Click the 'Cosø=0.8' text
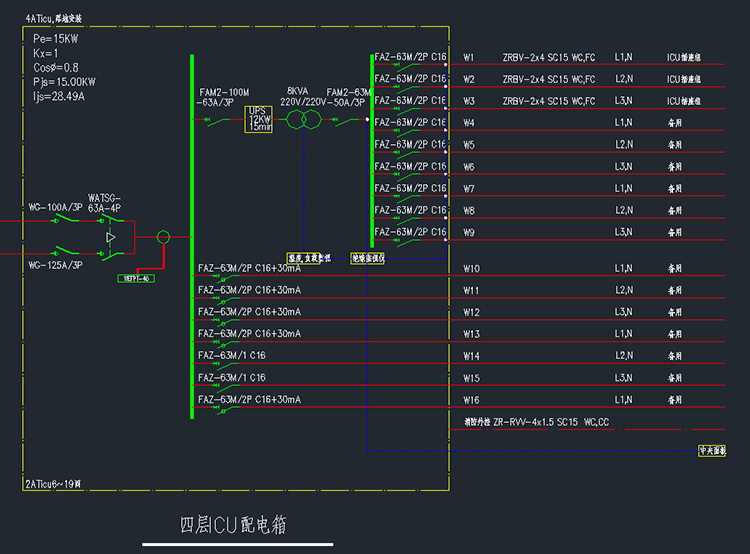Viewport: 750px width, 554px height. pos(55,67)
